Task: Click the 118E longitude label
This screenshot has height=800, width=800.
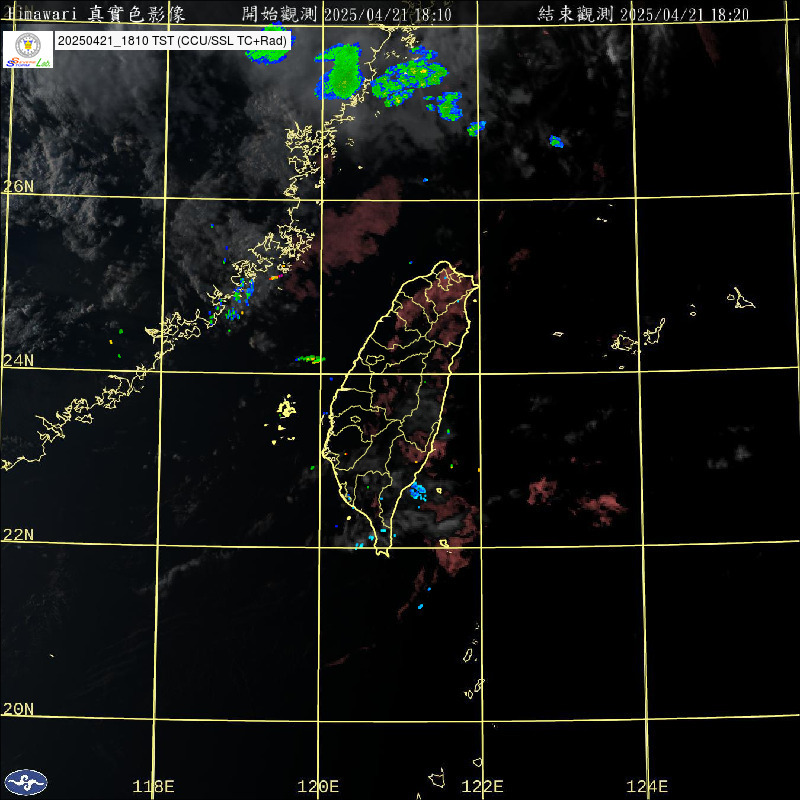Action: pyautogui.click(x=154, y=786)
